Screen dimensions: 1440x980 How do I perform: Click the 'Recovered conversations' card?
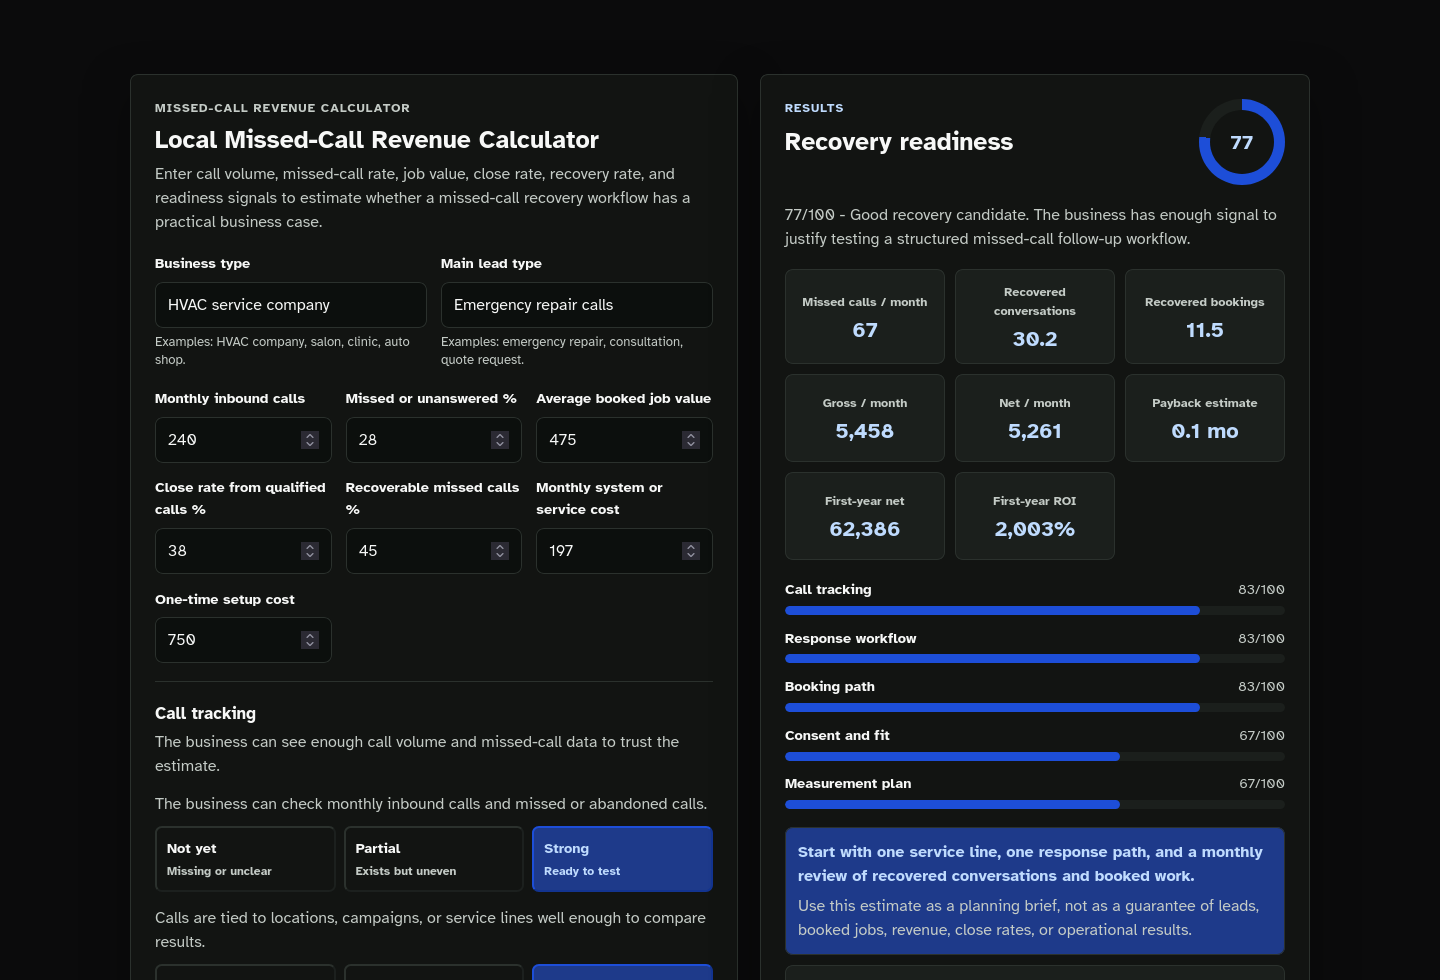tap(1035, 316)
